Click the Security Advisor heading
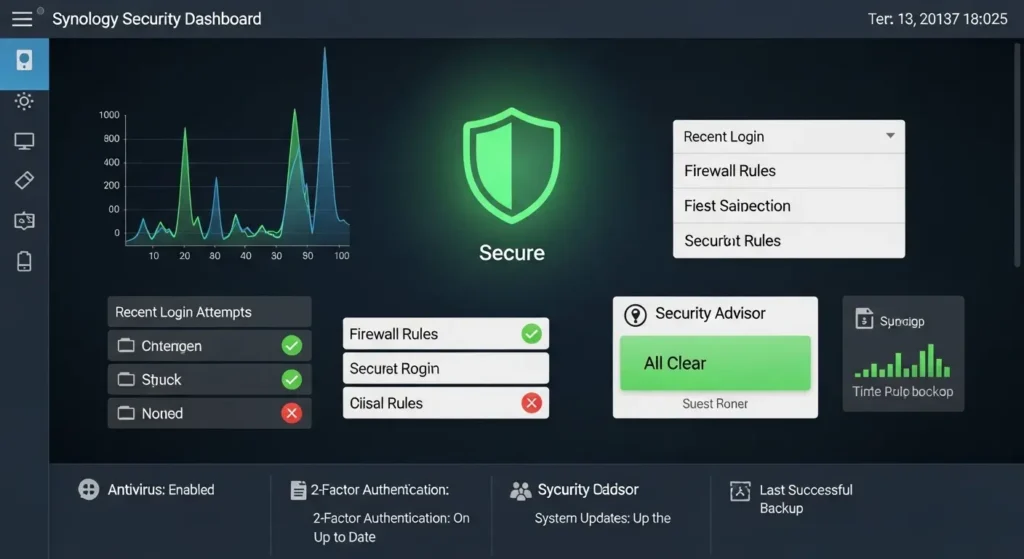 click(710, 313)
